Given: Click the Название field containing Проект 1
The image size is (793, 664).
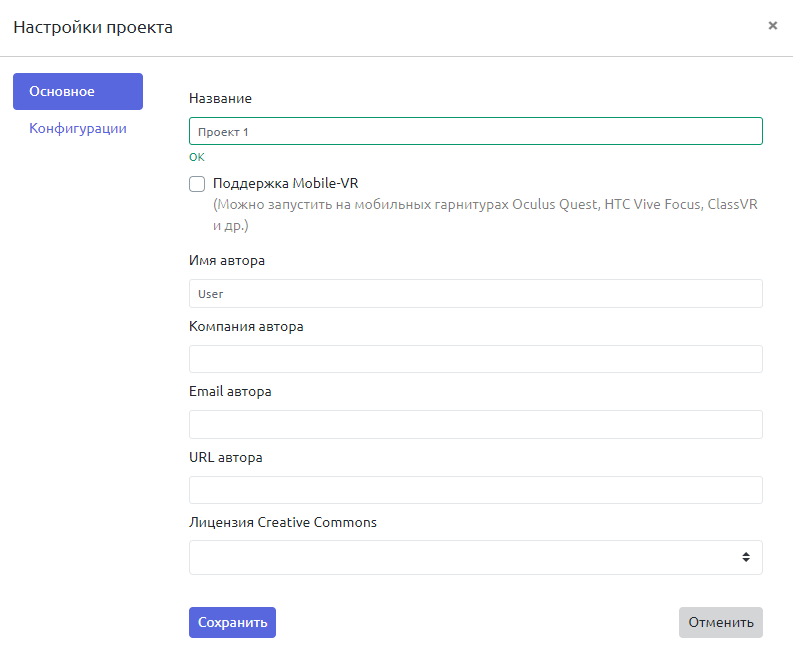Looking at the screenshot, I should (x=475, y=132).
